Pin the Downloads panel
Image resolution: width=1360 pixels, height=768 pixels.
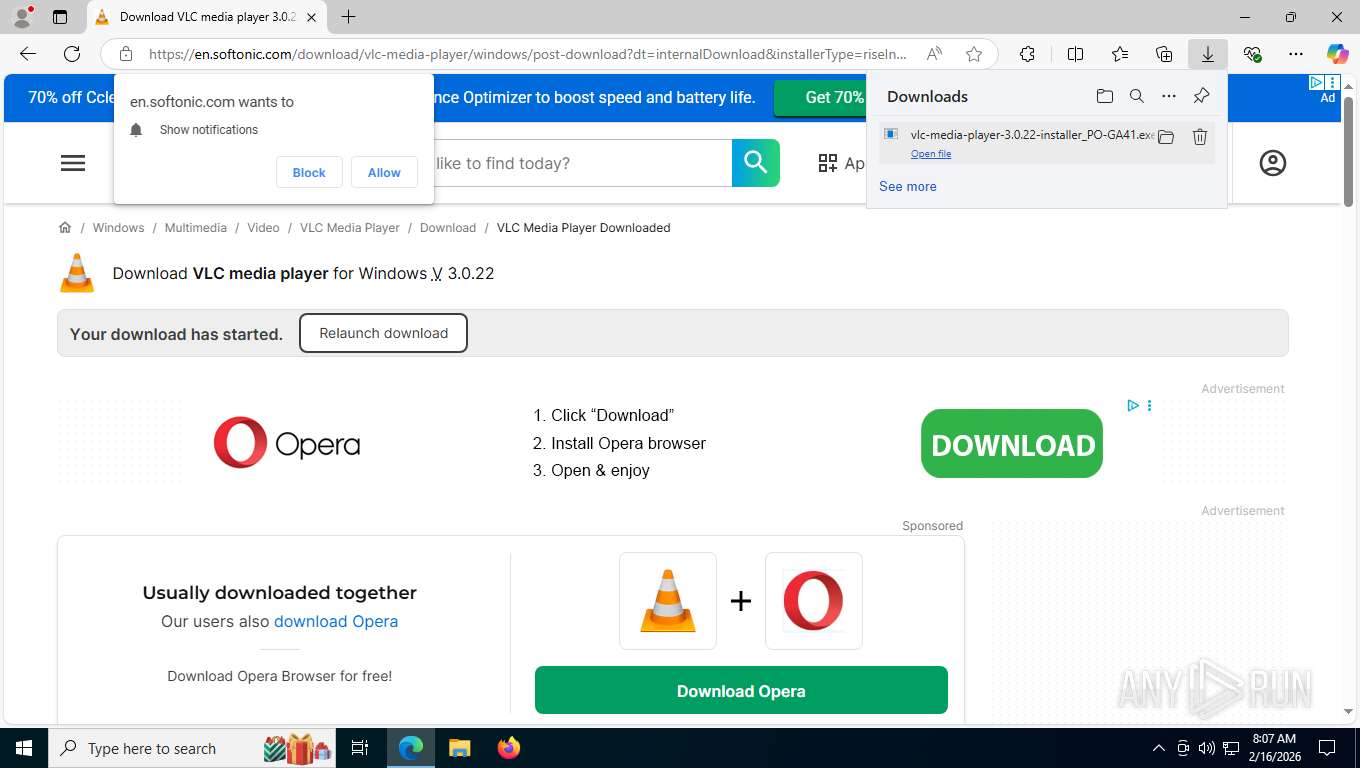click(x=1202, y=96)
